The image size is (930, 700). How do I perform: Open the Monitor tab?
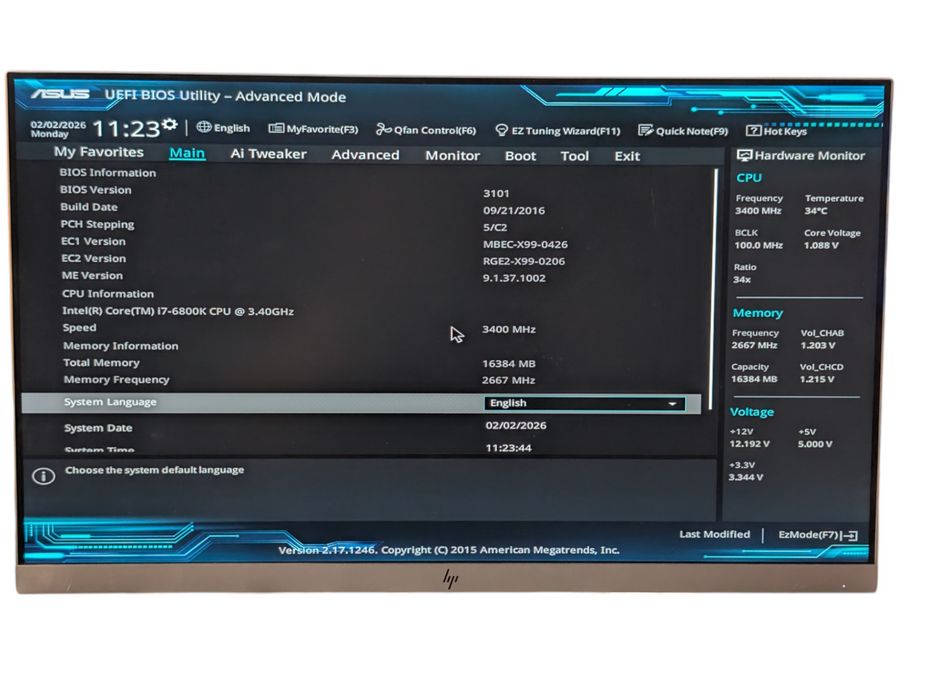(x=453, y=155)
